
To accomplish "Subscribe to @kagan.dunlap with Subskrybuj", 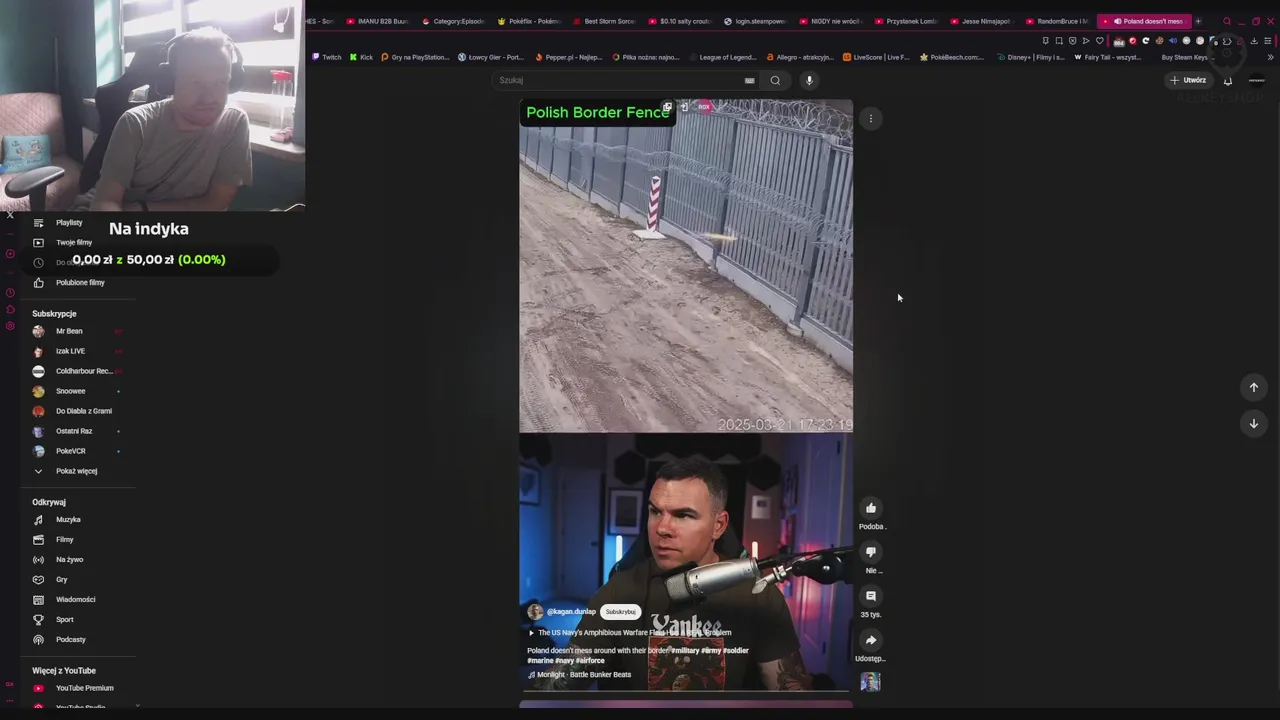I will pos(620,612).
